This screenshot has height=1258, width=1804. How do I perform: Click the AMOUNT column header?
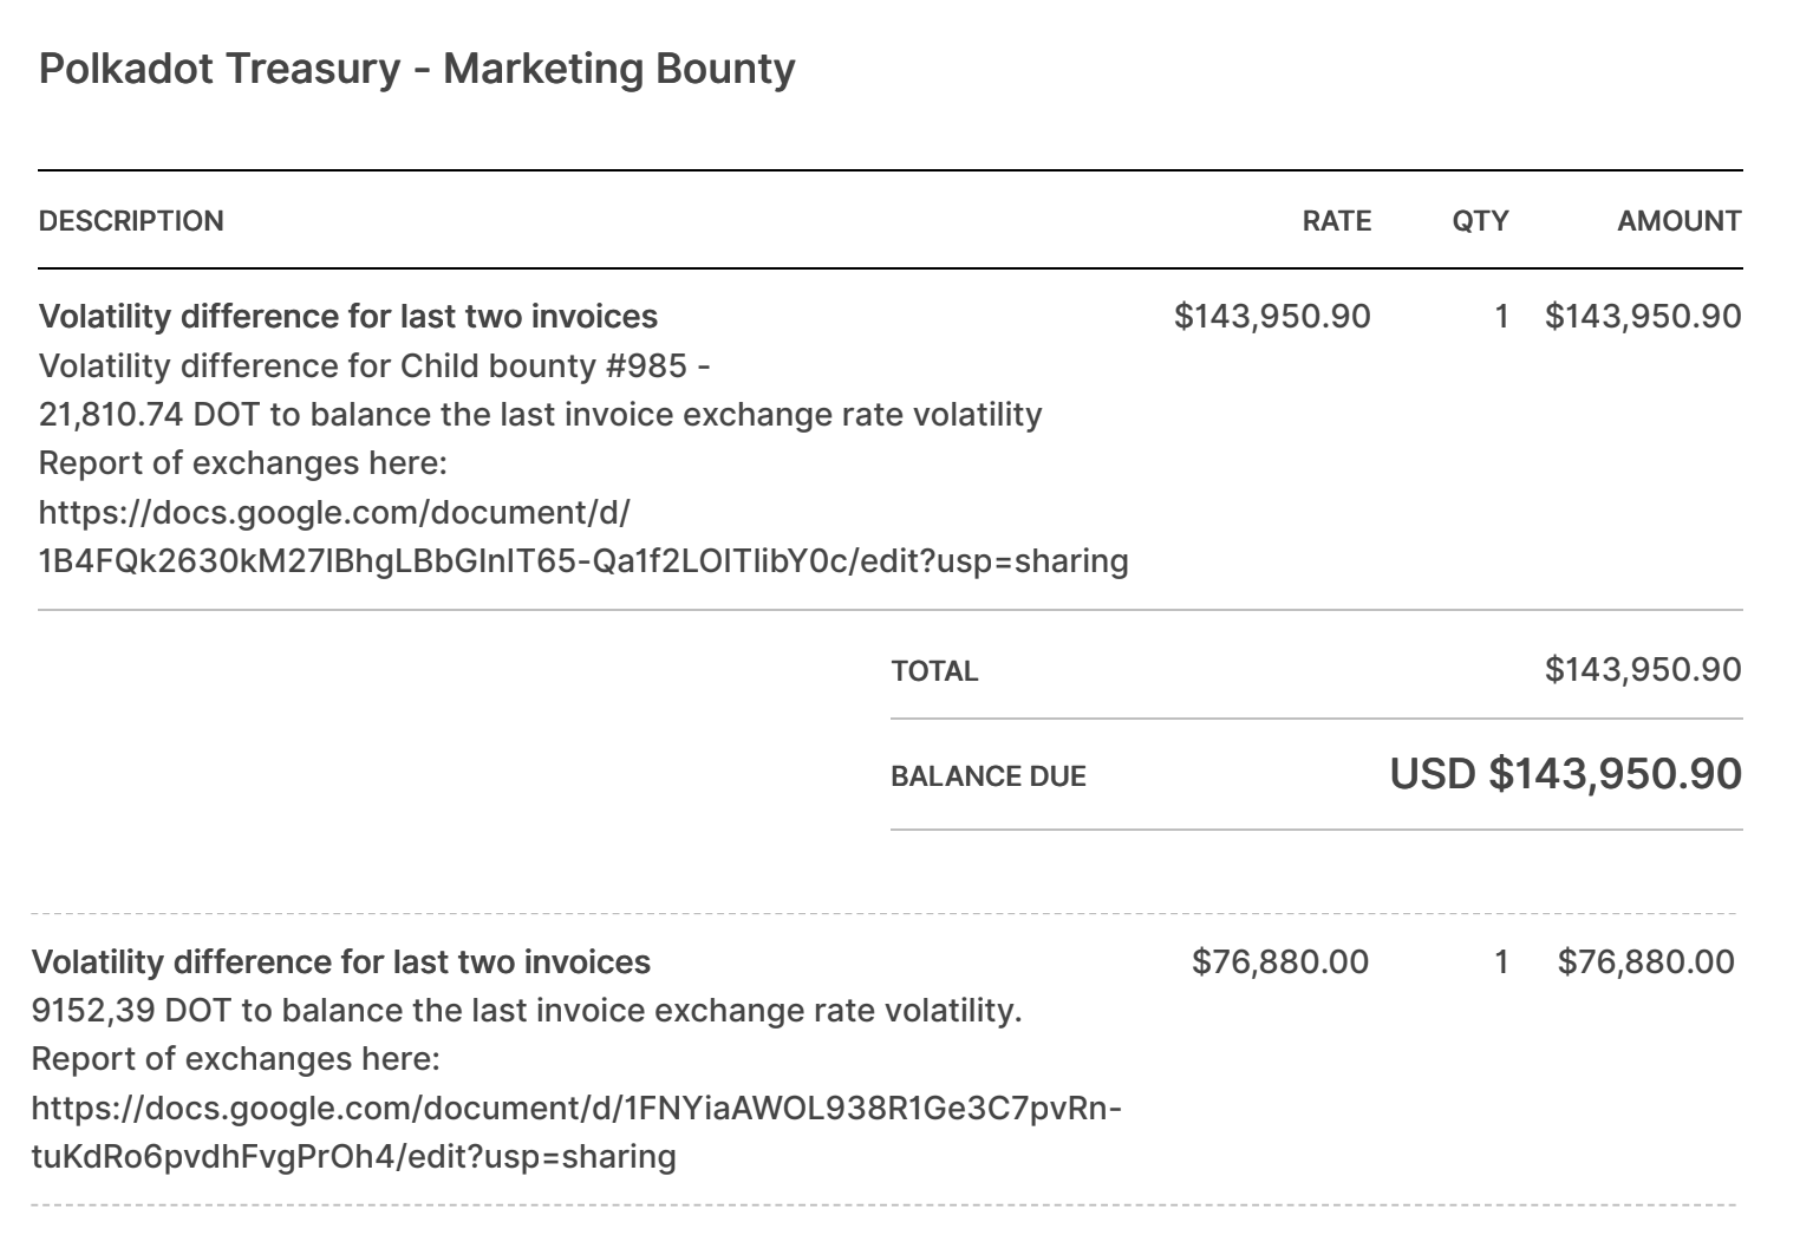1679,221
